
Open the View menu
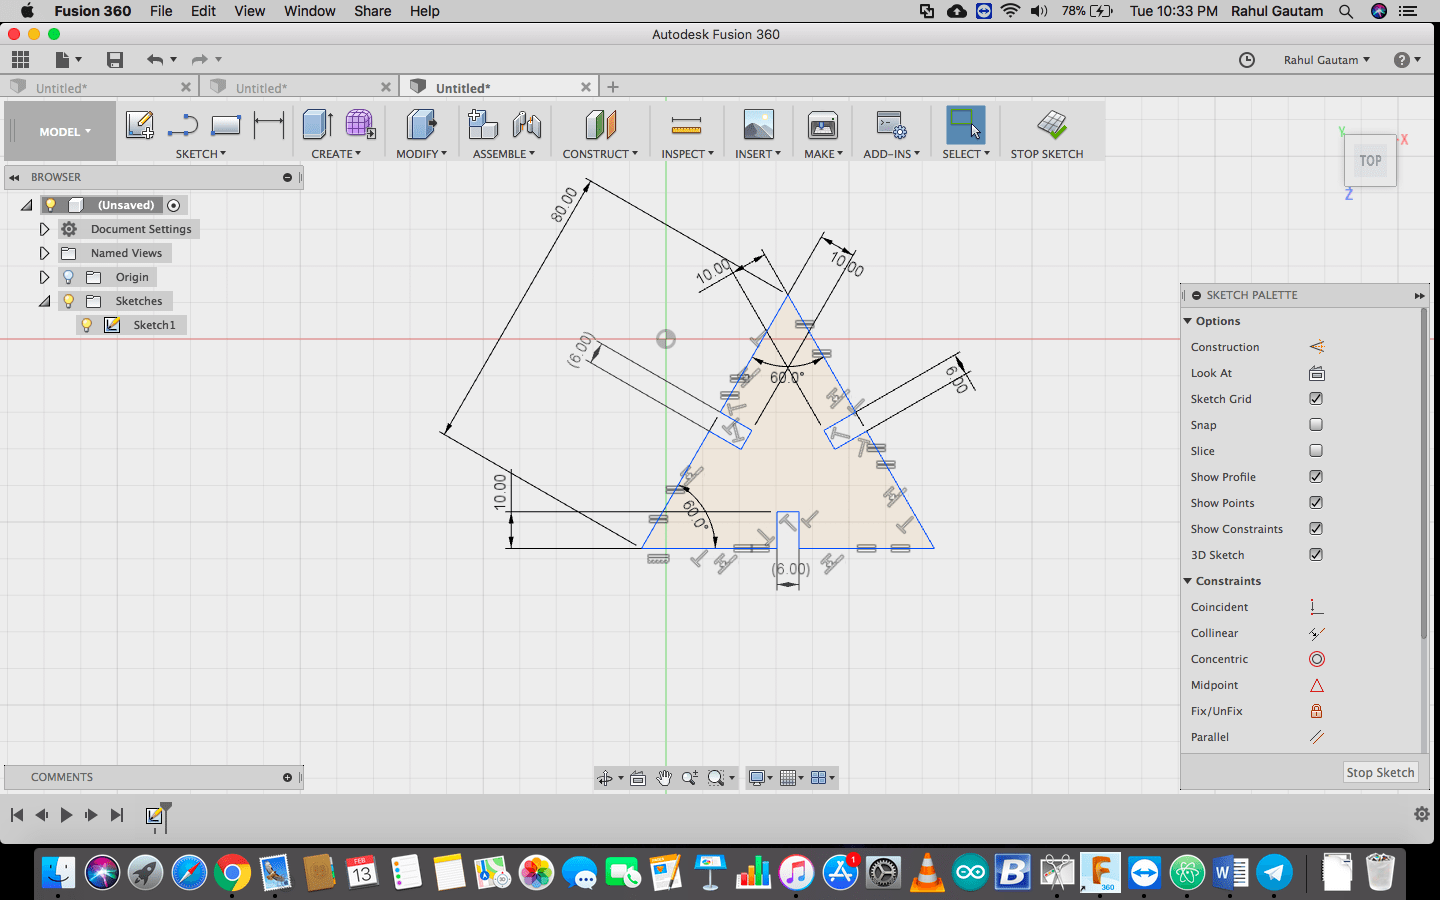[249, 11]
